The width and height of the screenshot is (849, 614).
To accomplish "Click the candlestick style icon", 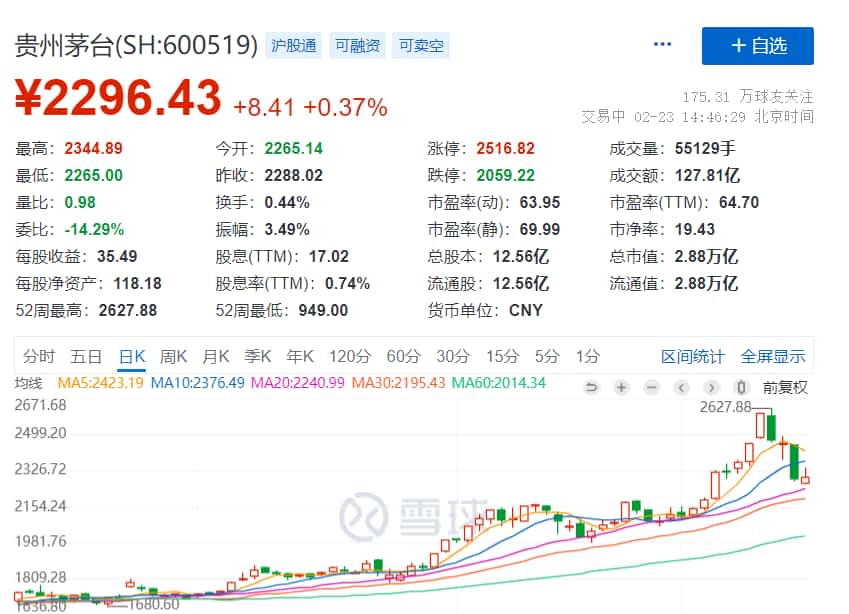I will (742, 387).
